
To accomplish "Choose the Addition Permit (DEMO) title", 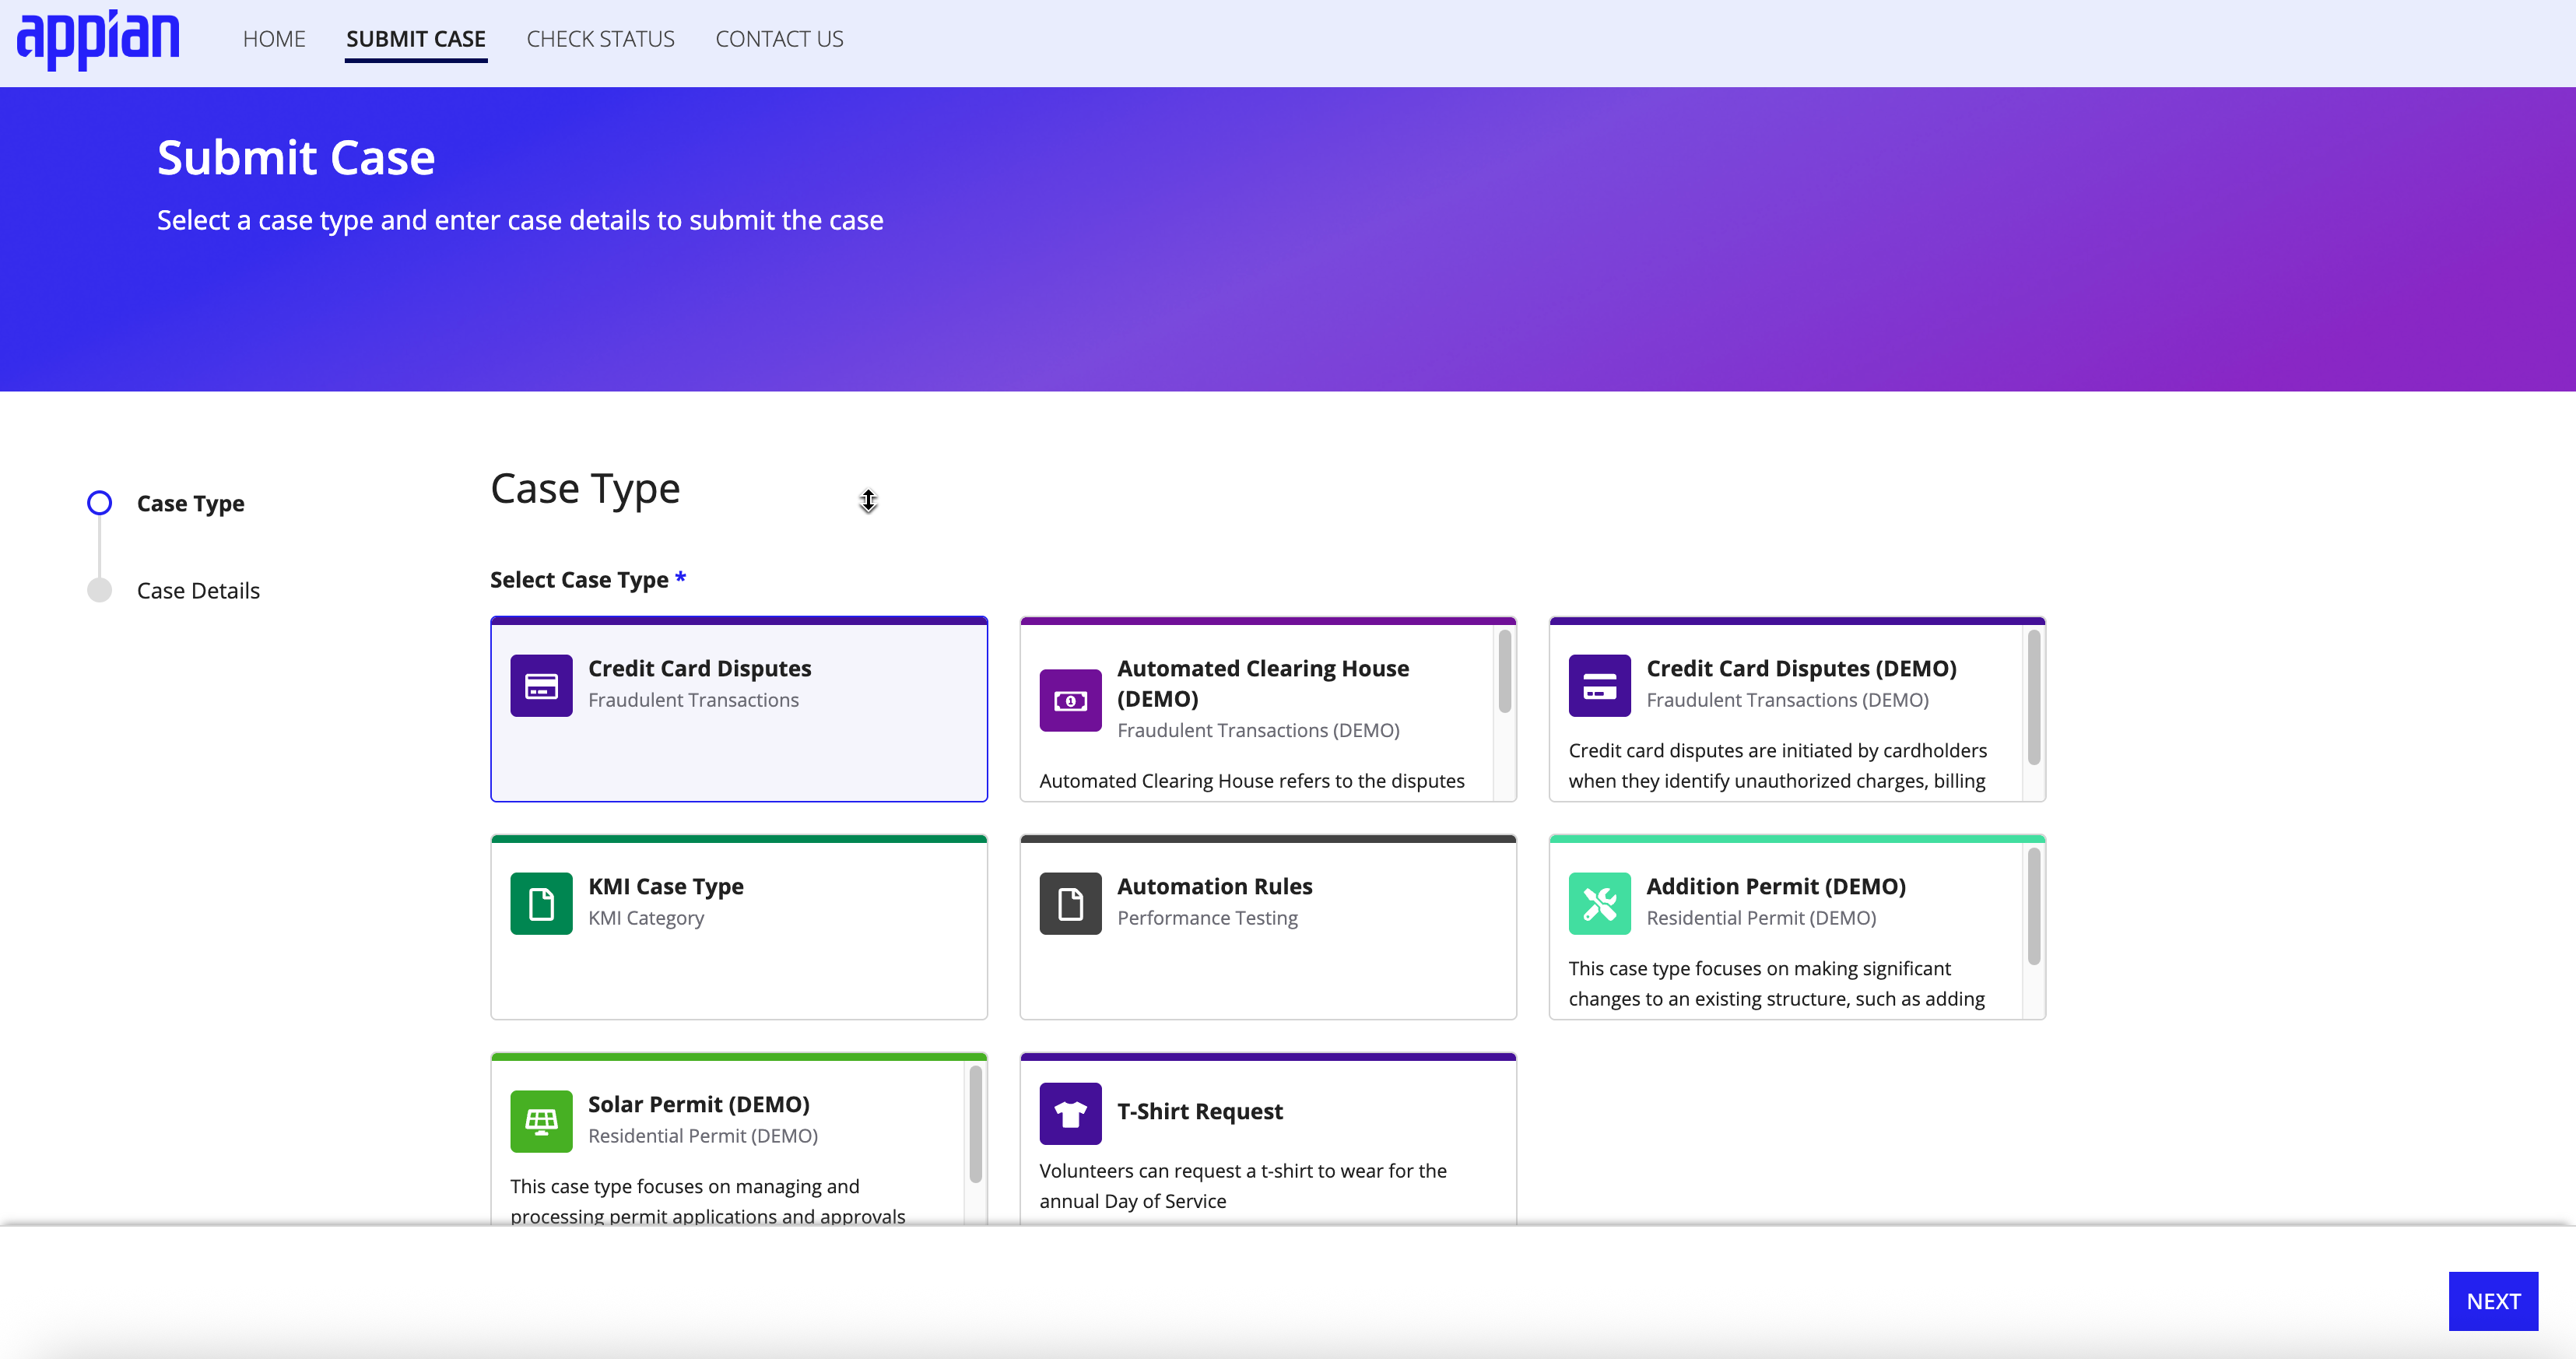I will click(1776, 886).
